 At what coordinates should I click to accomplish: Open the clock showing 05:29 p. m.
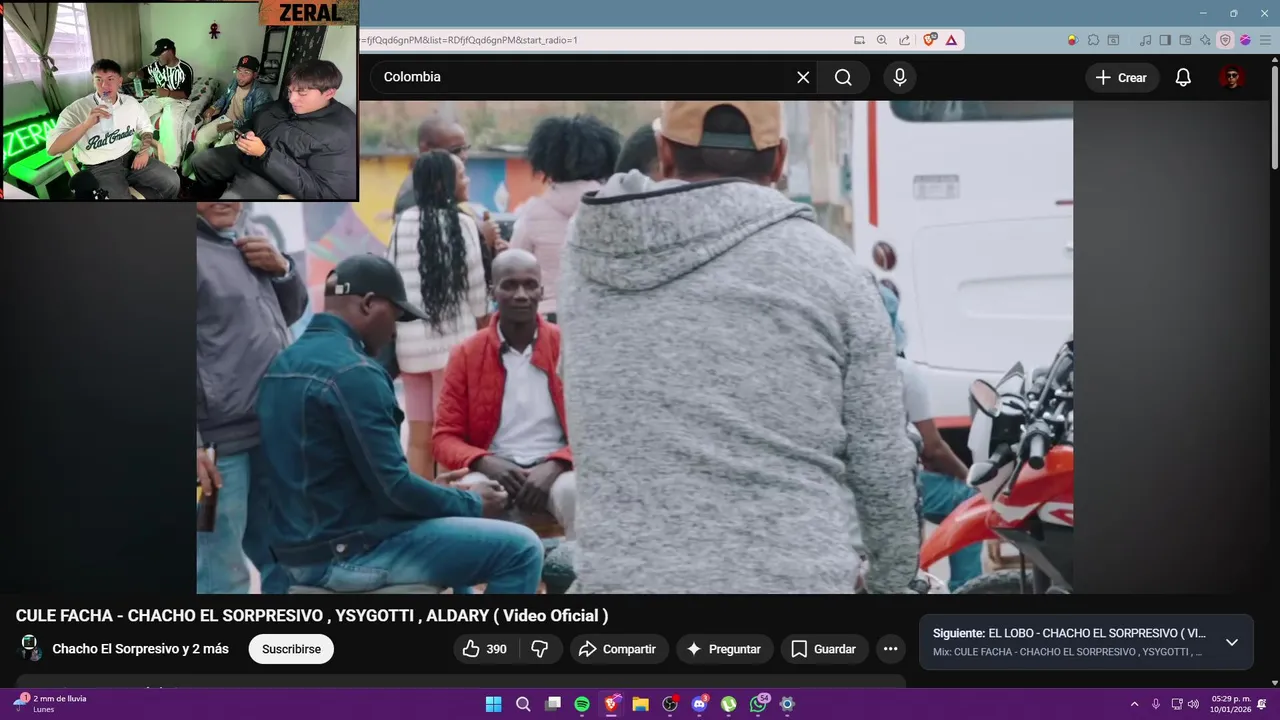click(x=1230, y=704)
